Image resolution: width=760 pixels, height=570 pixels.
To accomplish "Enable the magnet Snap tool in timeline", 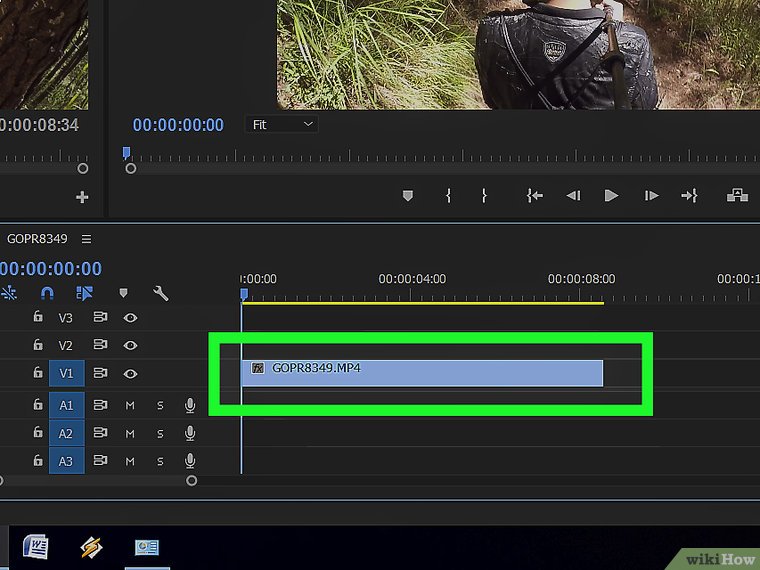I will pyautogui.click(x=47, y=293).
